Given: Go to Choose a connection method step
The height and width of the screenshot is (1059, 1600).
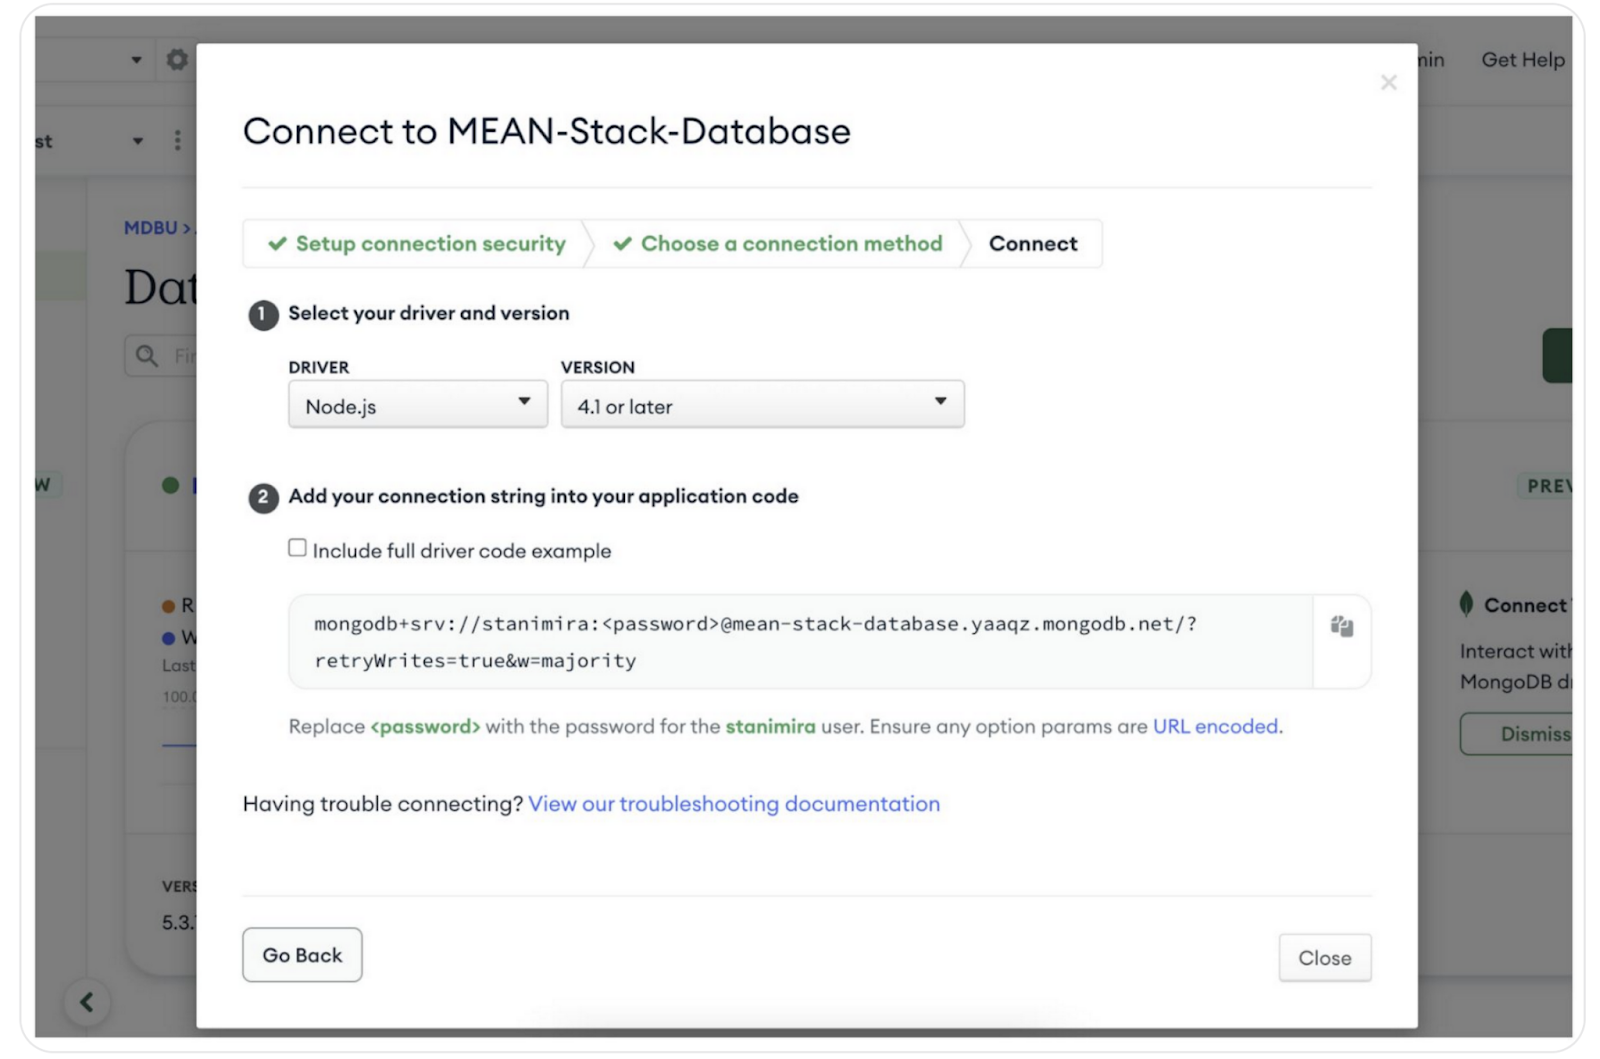Looking at the screenshot, I should click(778, 244).
